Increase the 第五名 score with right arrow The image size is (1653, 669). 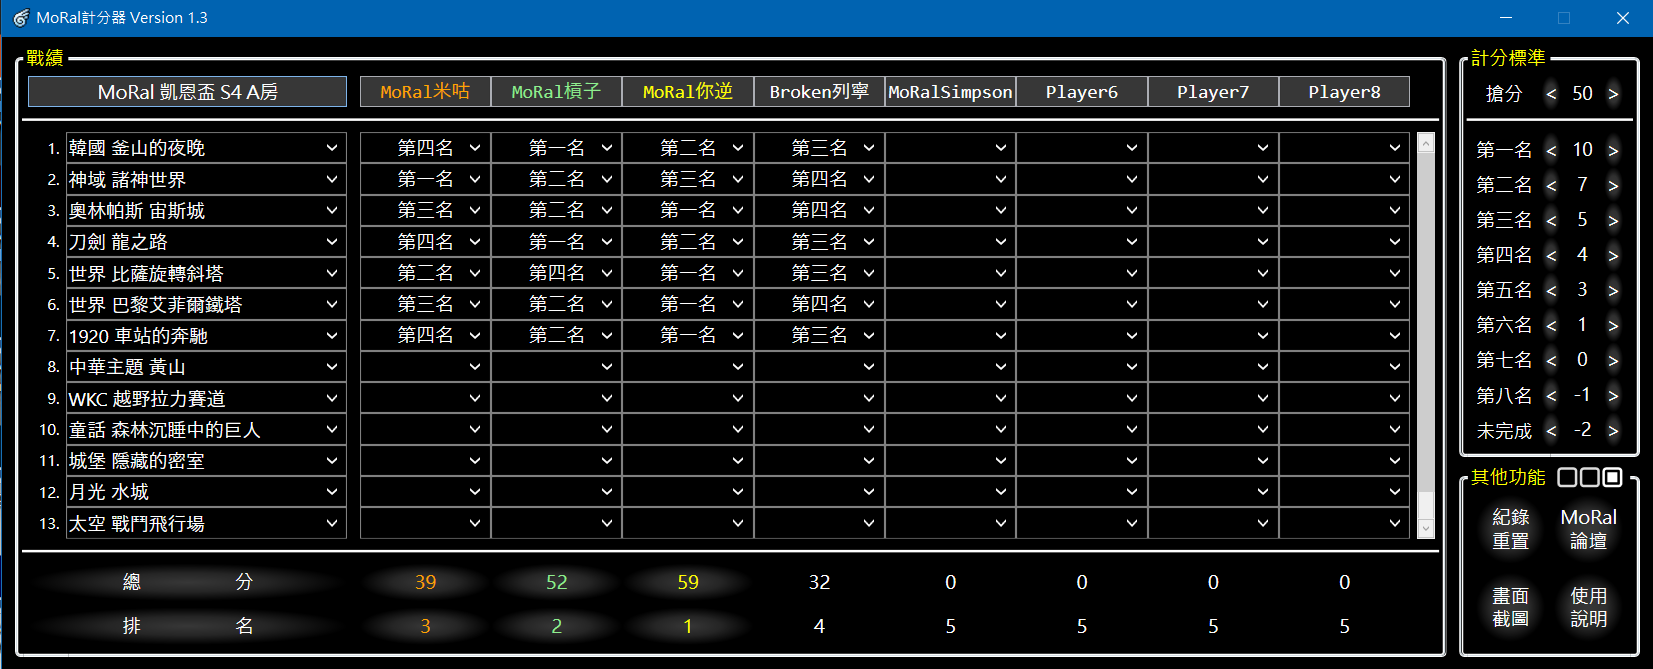point(1613,291)
